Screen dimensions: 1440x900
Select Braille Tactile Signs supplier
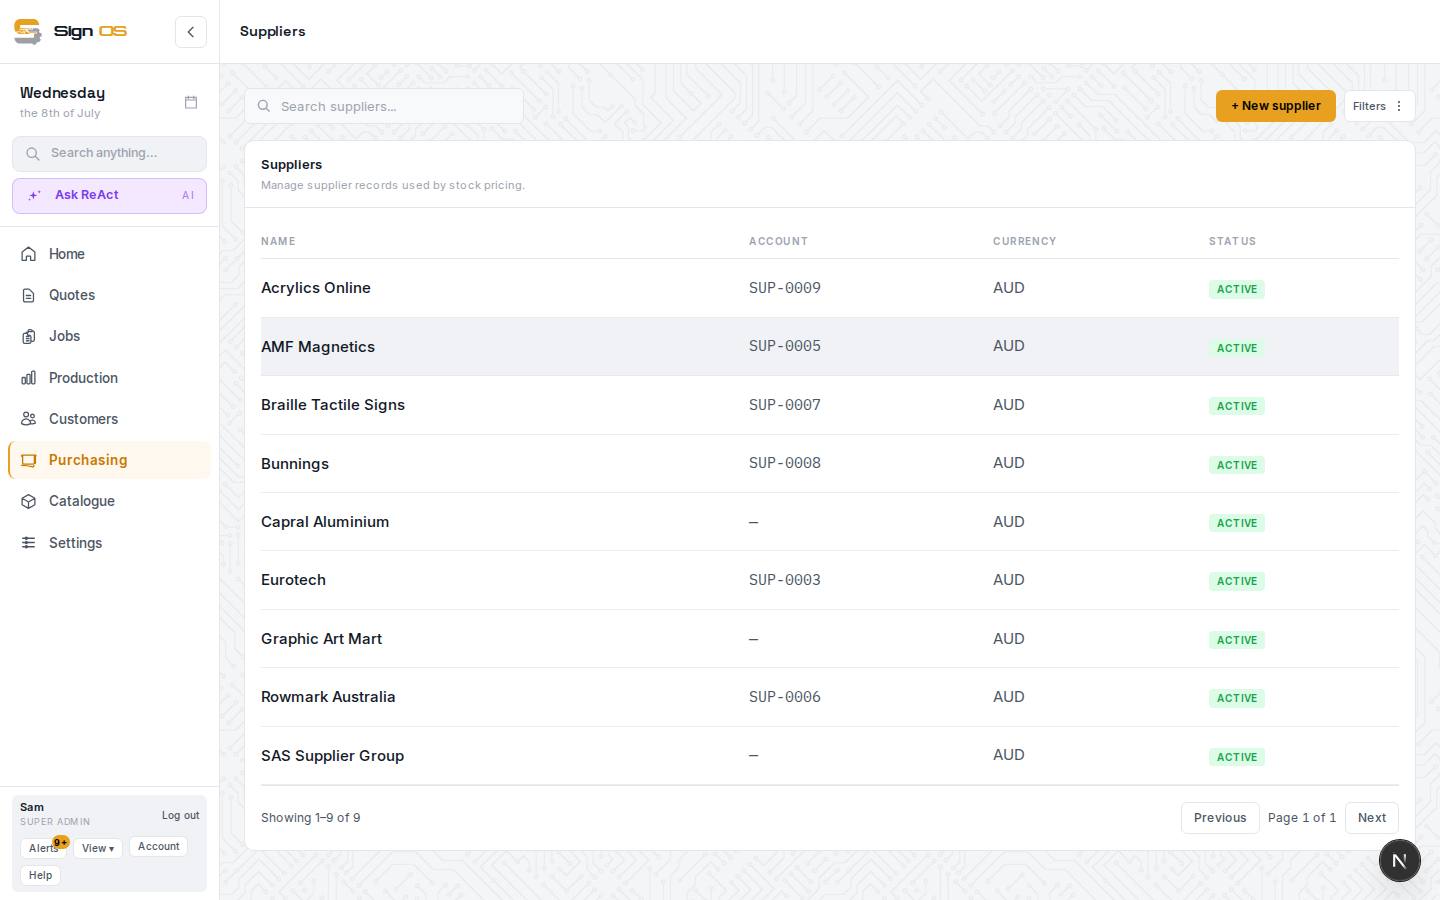click(x=830, y=405)
